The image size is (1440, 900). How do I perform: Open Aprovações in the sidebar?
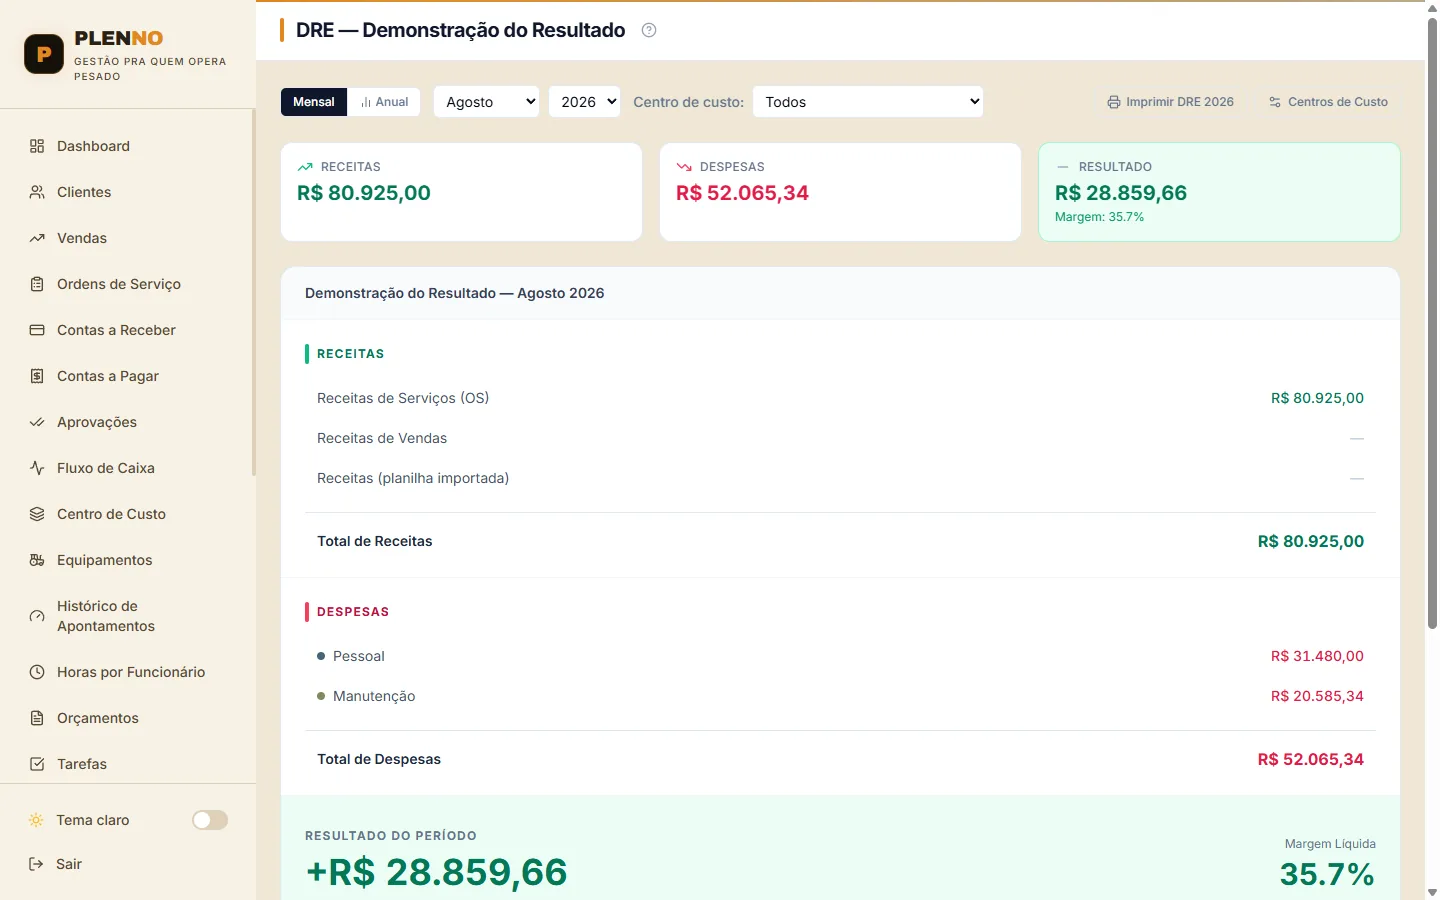126,422
